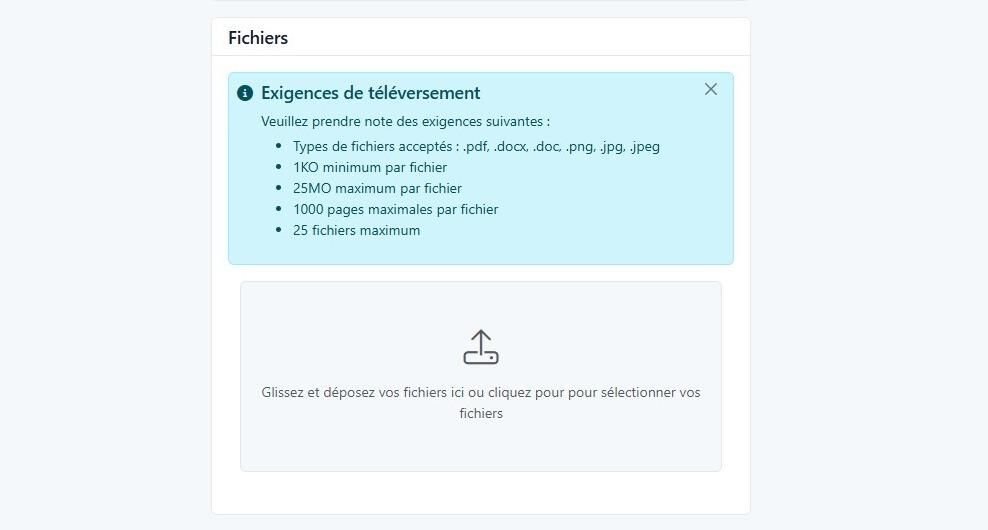Click the Exigences de téléversement title
Image resolution: width=988 pixels, height=530 pixels.
(x=370, y=93)
